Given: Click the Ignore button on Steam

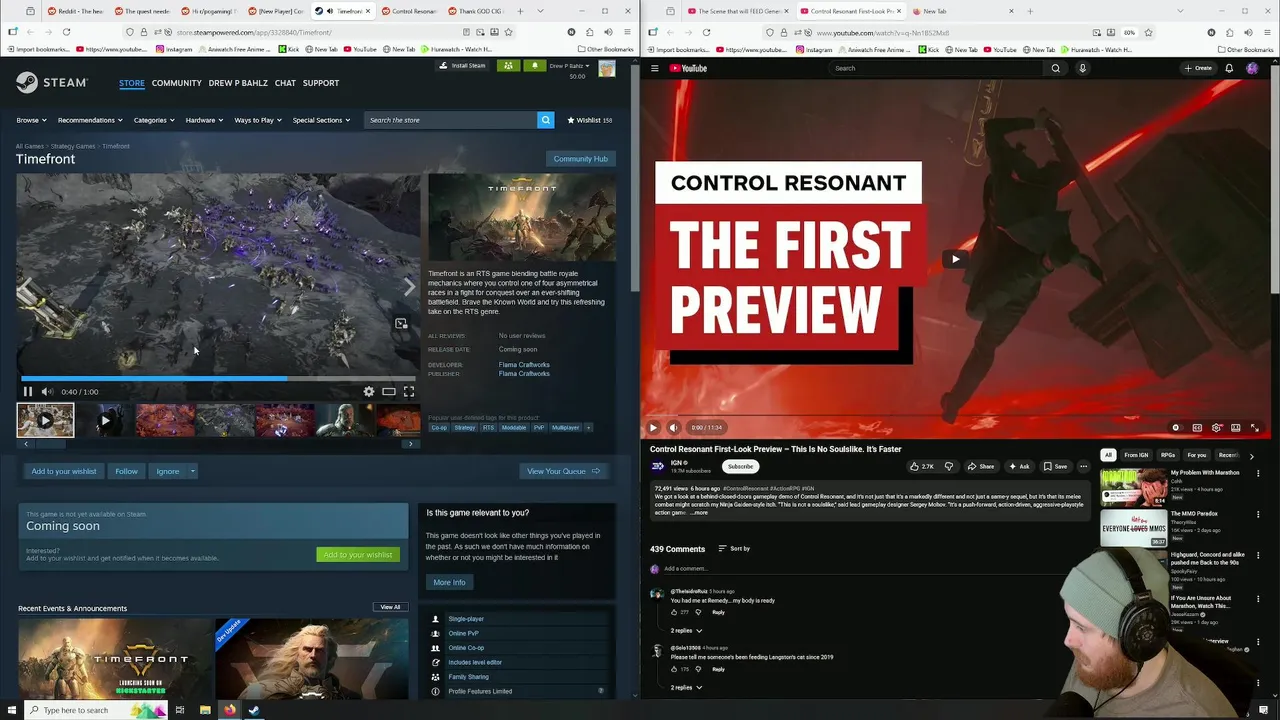Looking at the screenshot, I should tap(167, 471).
